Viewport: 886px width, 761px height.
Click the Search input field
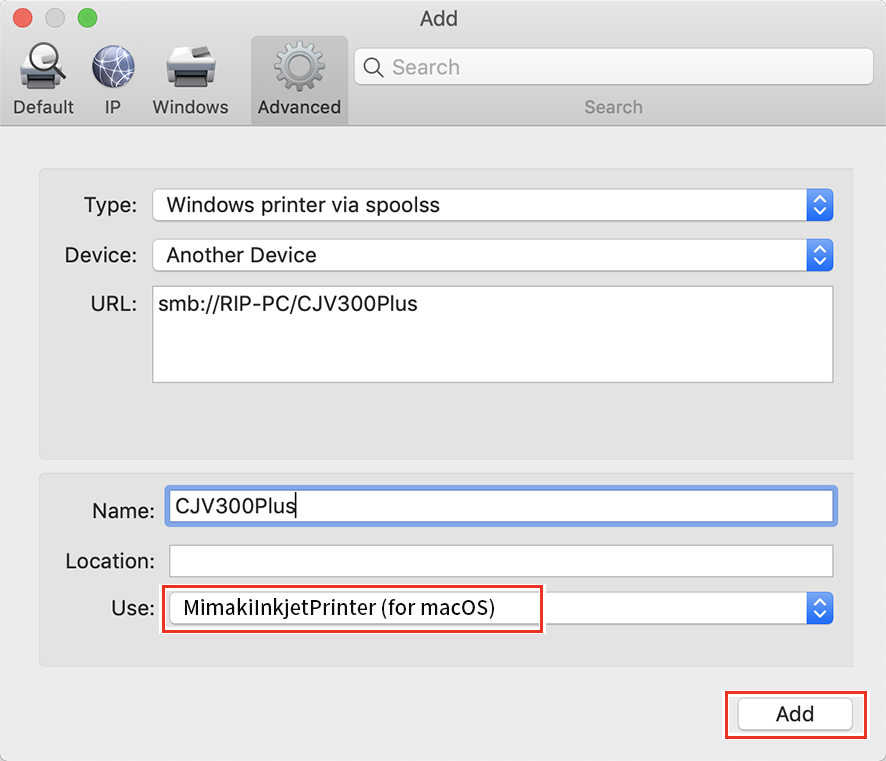coord(600,67)
